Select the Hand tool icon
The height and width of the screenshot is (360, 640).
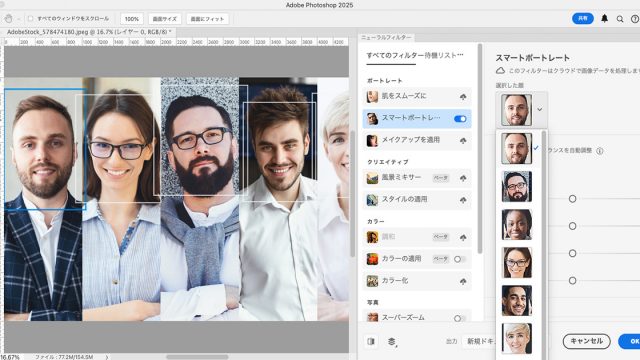pyautogui.click(x=8, y=19)
